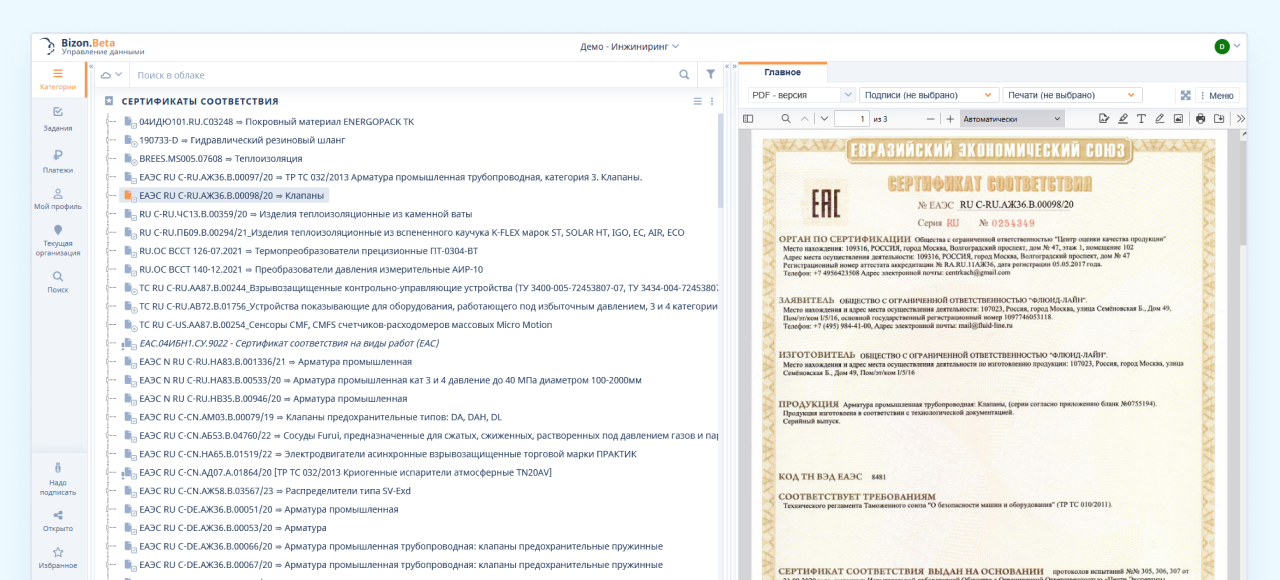Select RU.ОС ВССТ 126-07.2021 Термопреобразователи item
The image size is (1280, 580).
301,251
